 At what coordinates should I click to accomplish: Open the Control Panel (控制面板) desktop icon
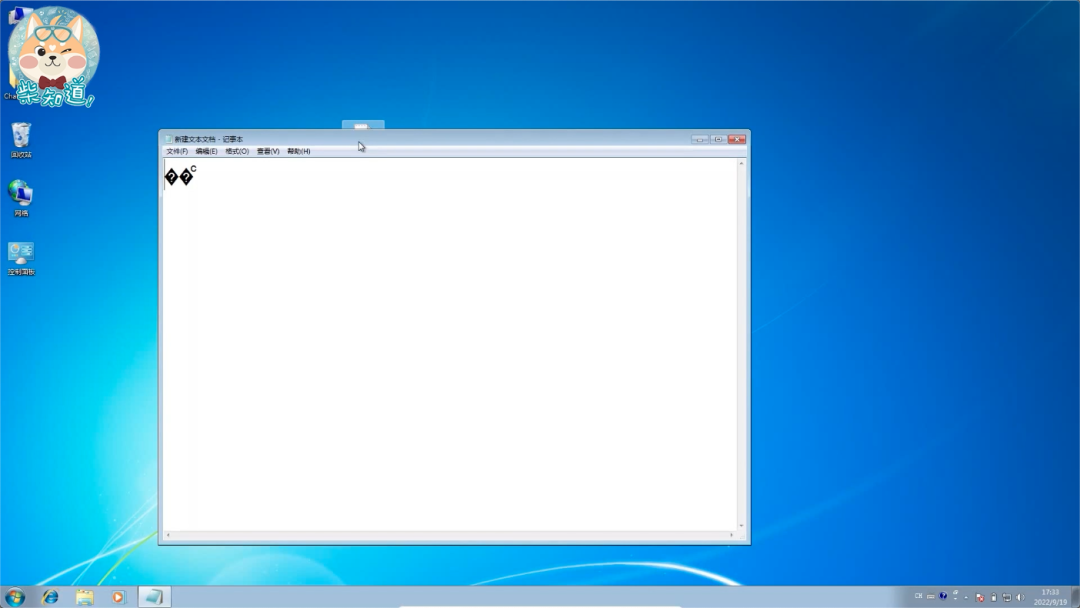coord(21,254)
